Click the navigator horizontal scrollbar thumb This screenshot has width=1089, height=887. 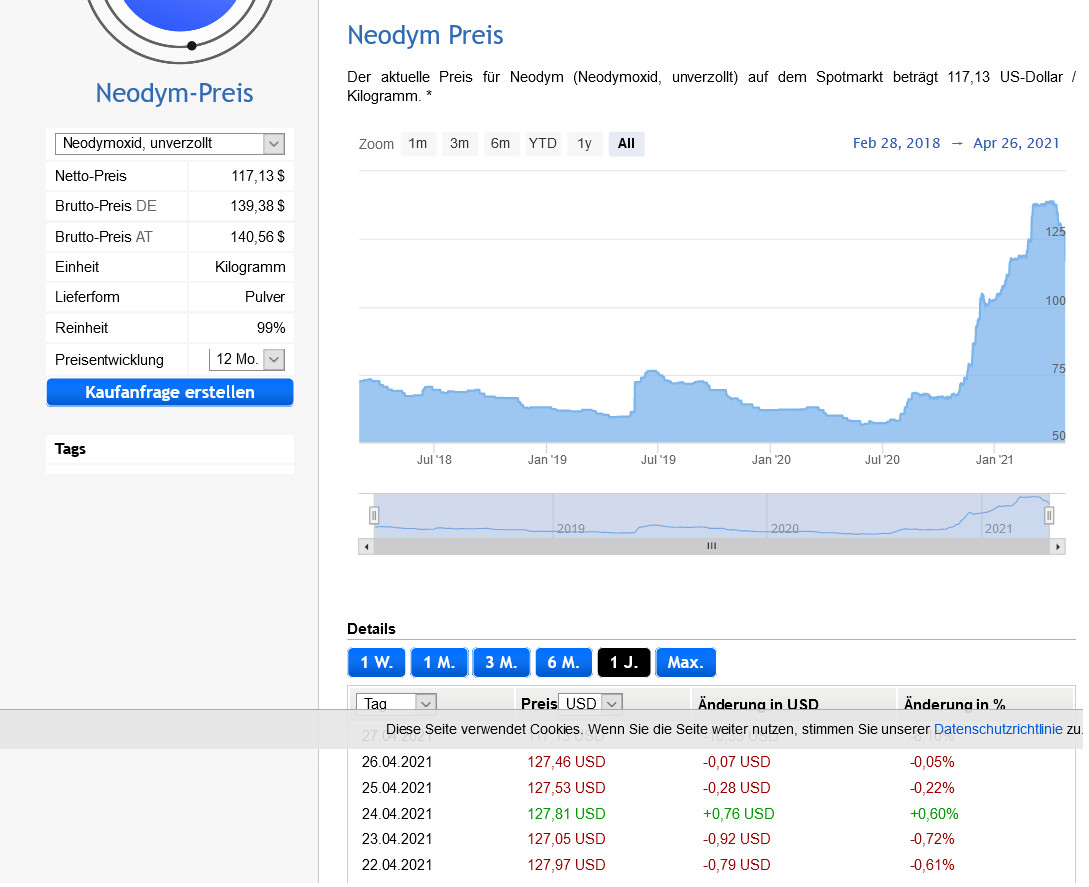pos(711,547)
